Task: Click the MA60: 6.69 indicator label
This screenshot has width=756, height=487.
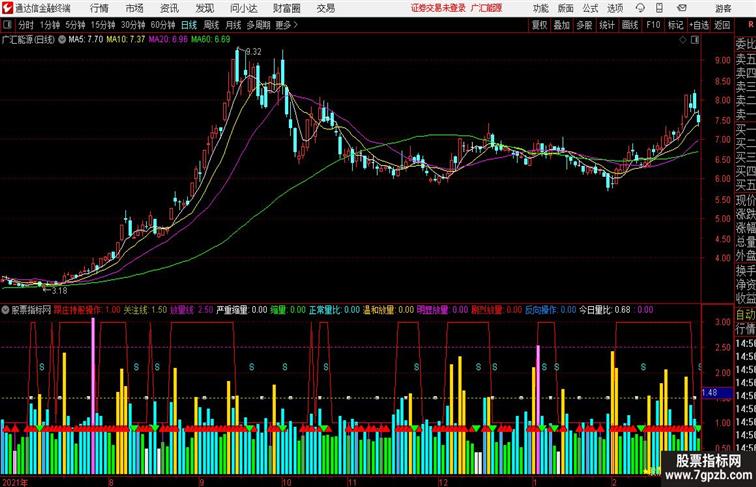Action: [x=211, y=40]
